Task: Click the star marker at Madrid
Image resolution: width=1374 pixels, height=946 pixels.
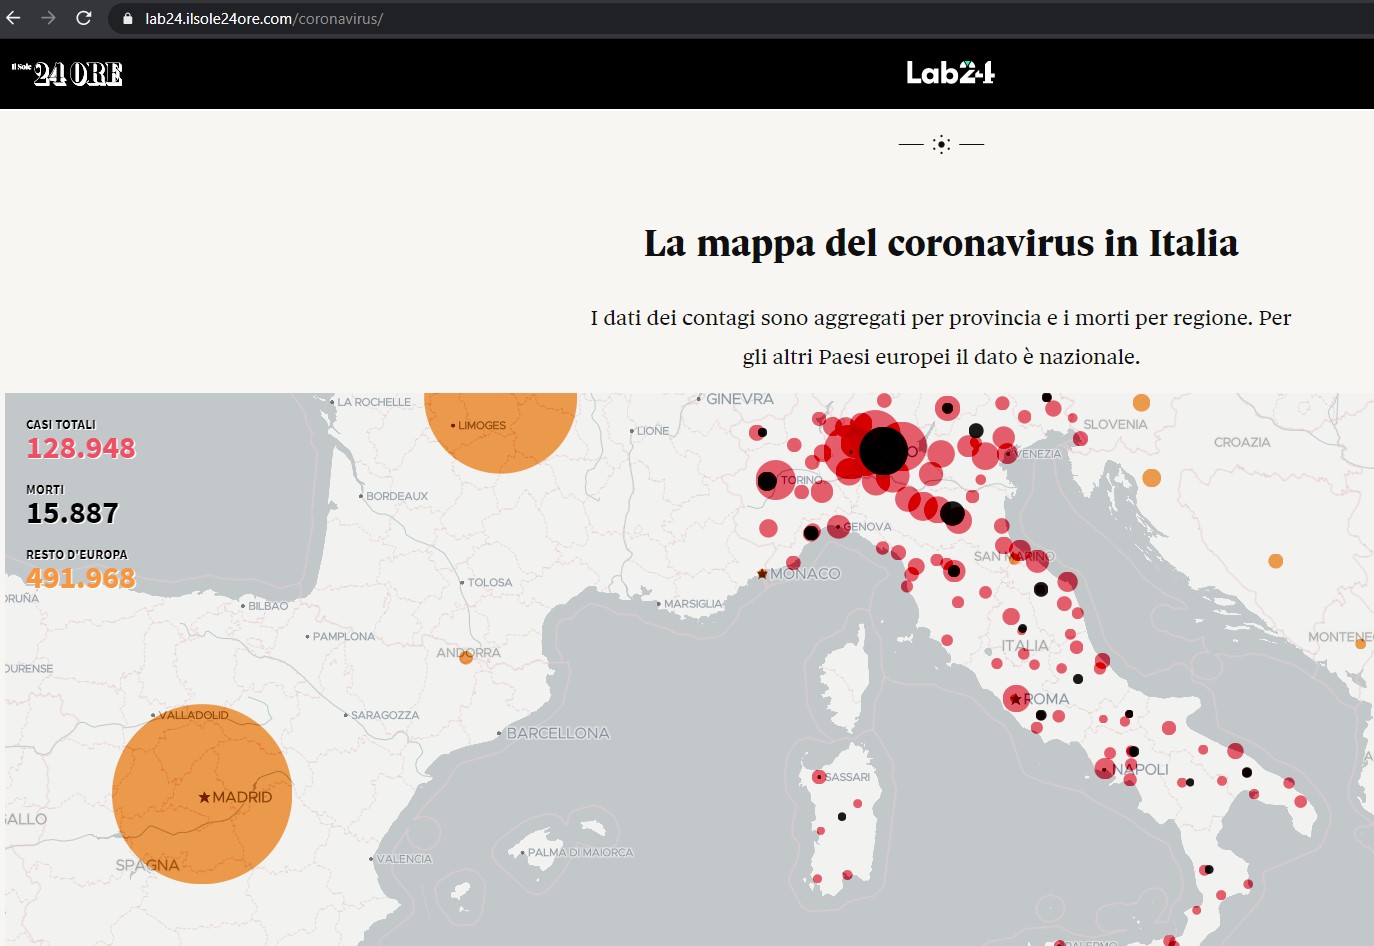Action: point(204,797)
